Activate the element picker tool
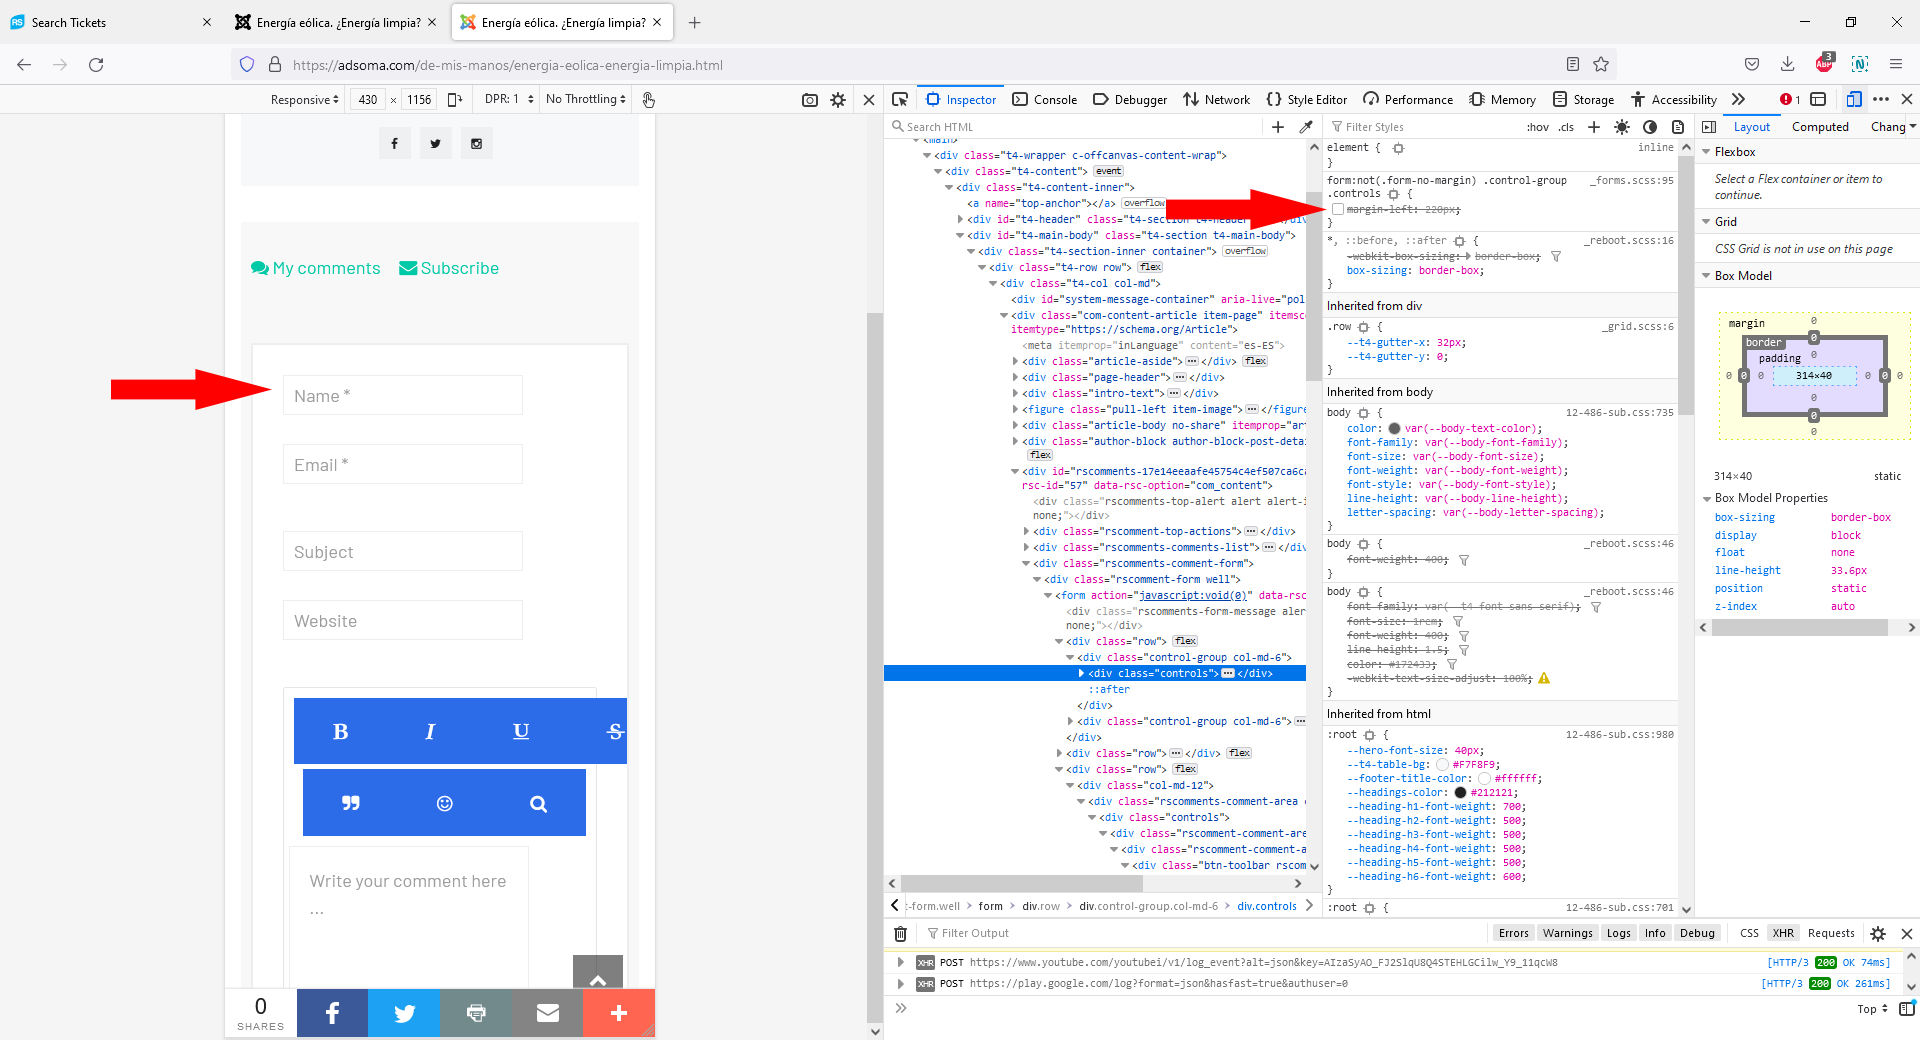 (x=900, y=99)
